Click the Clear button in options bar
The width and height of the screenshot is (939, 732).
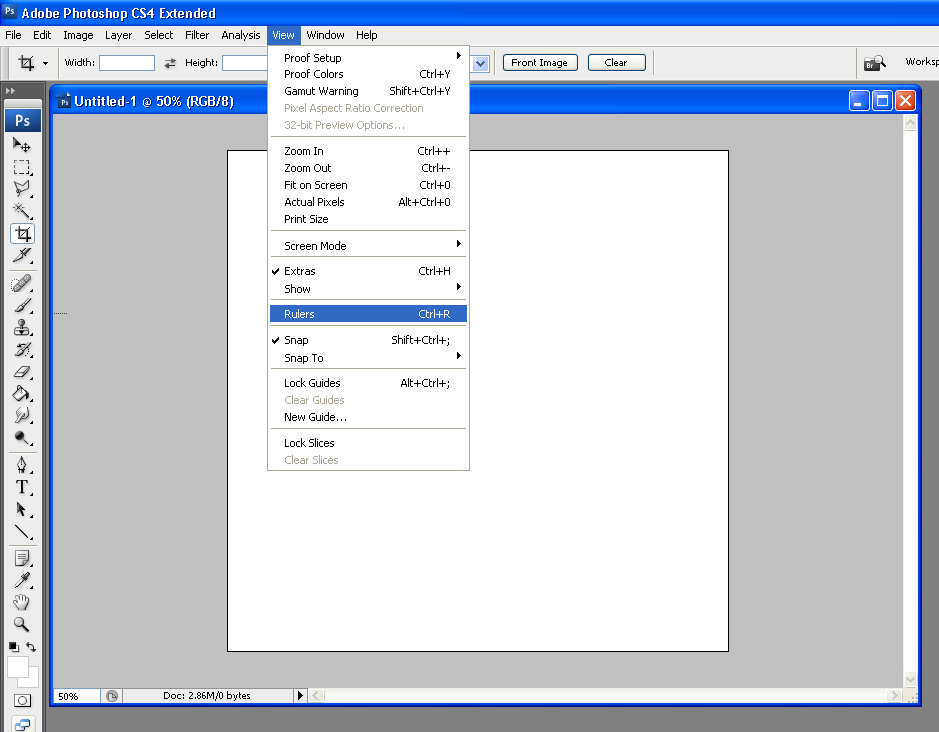click(616, 62)
